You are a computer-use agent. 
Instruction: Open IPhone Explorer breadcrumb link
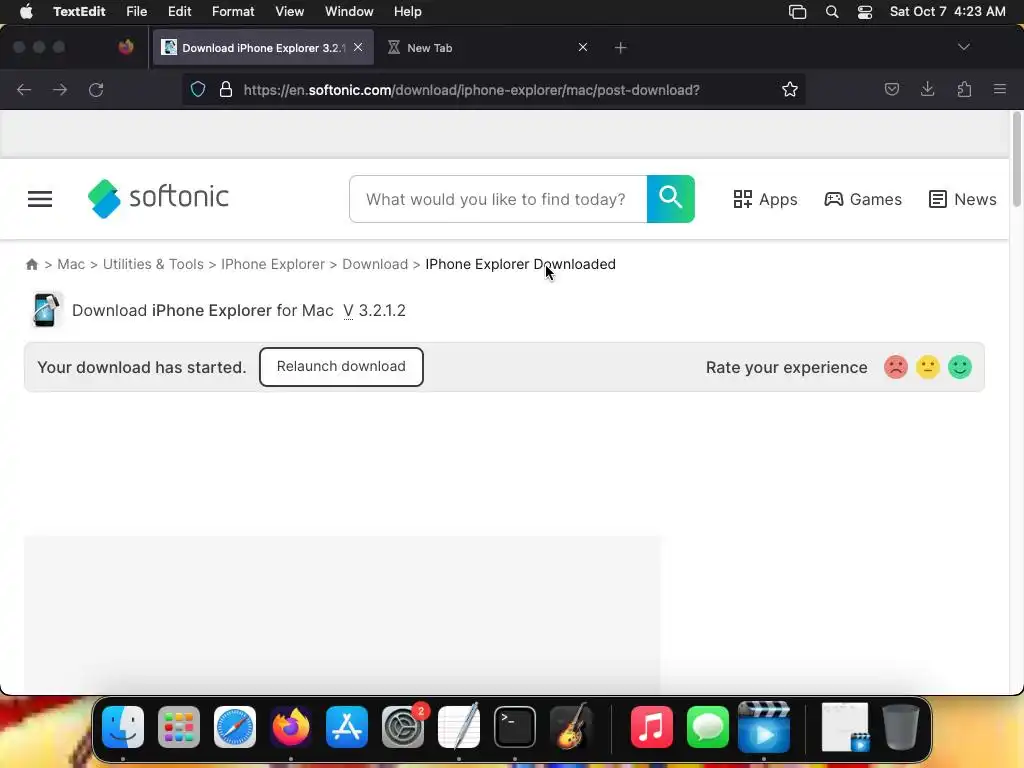point(273,264)
